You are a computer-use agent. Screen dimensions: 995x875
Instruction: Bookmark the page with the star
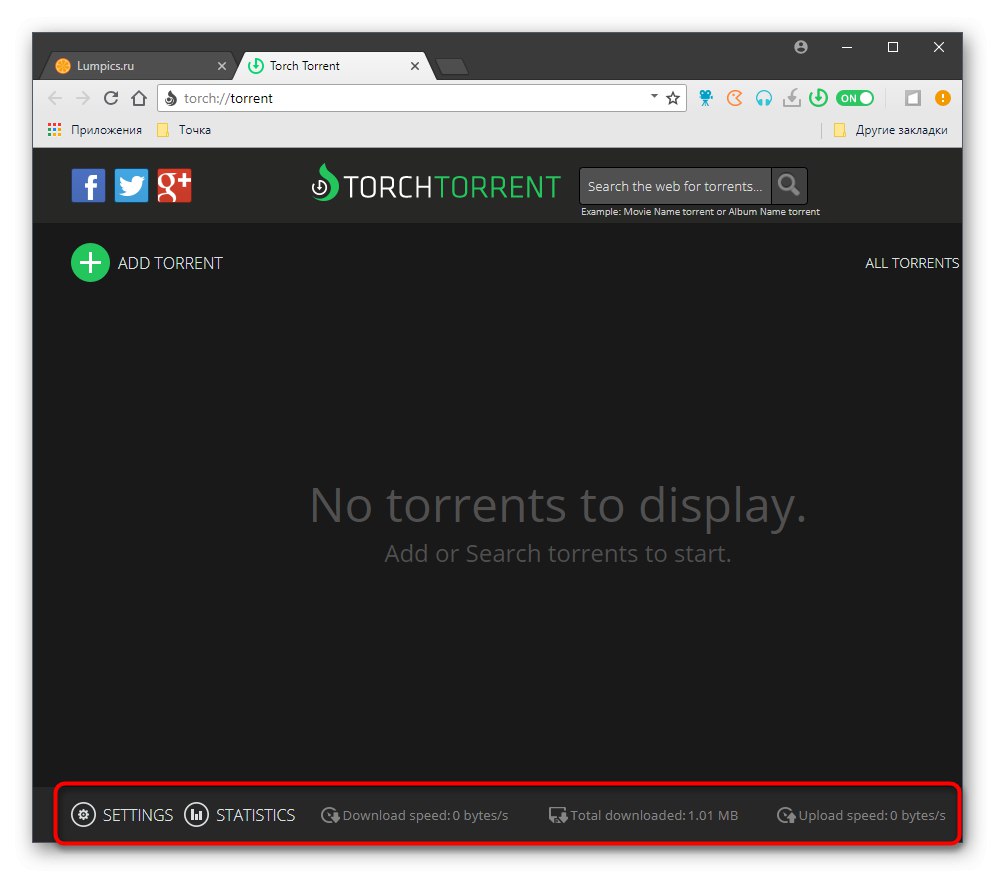click(x=673, y=97)
